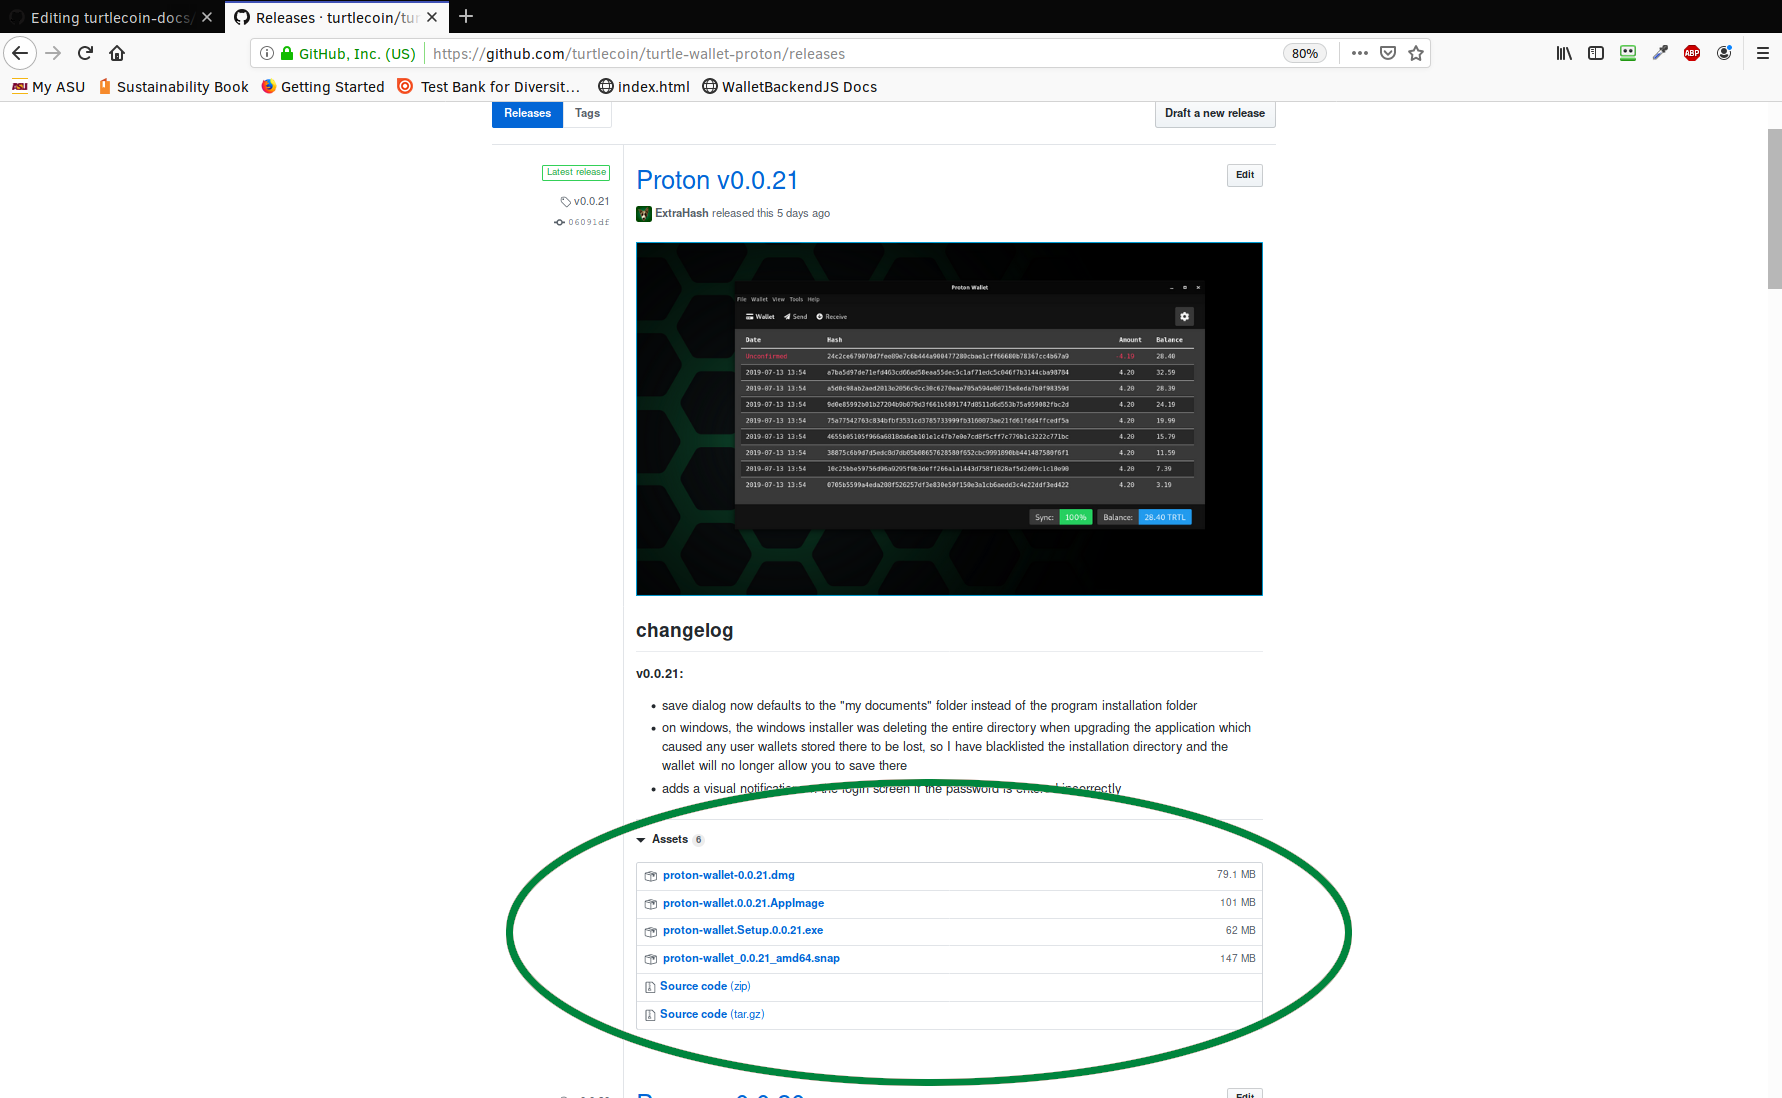
Task: Download proton-wallet.Setup.0.0.21.exe
Action: 743,930
